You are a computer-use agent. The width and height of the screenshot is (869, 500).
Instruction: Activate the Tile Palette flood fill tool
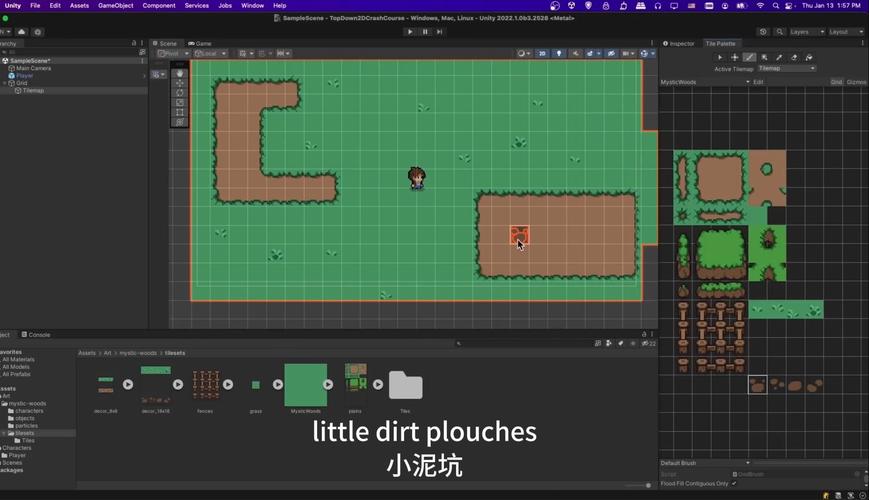809,57
